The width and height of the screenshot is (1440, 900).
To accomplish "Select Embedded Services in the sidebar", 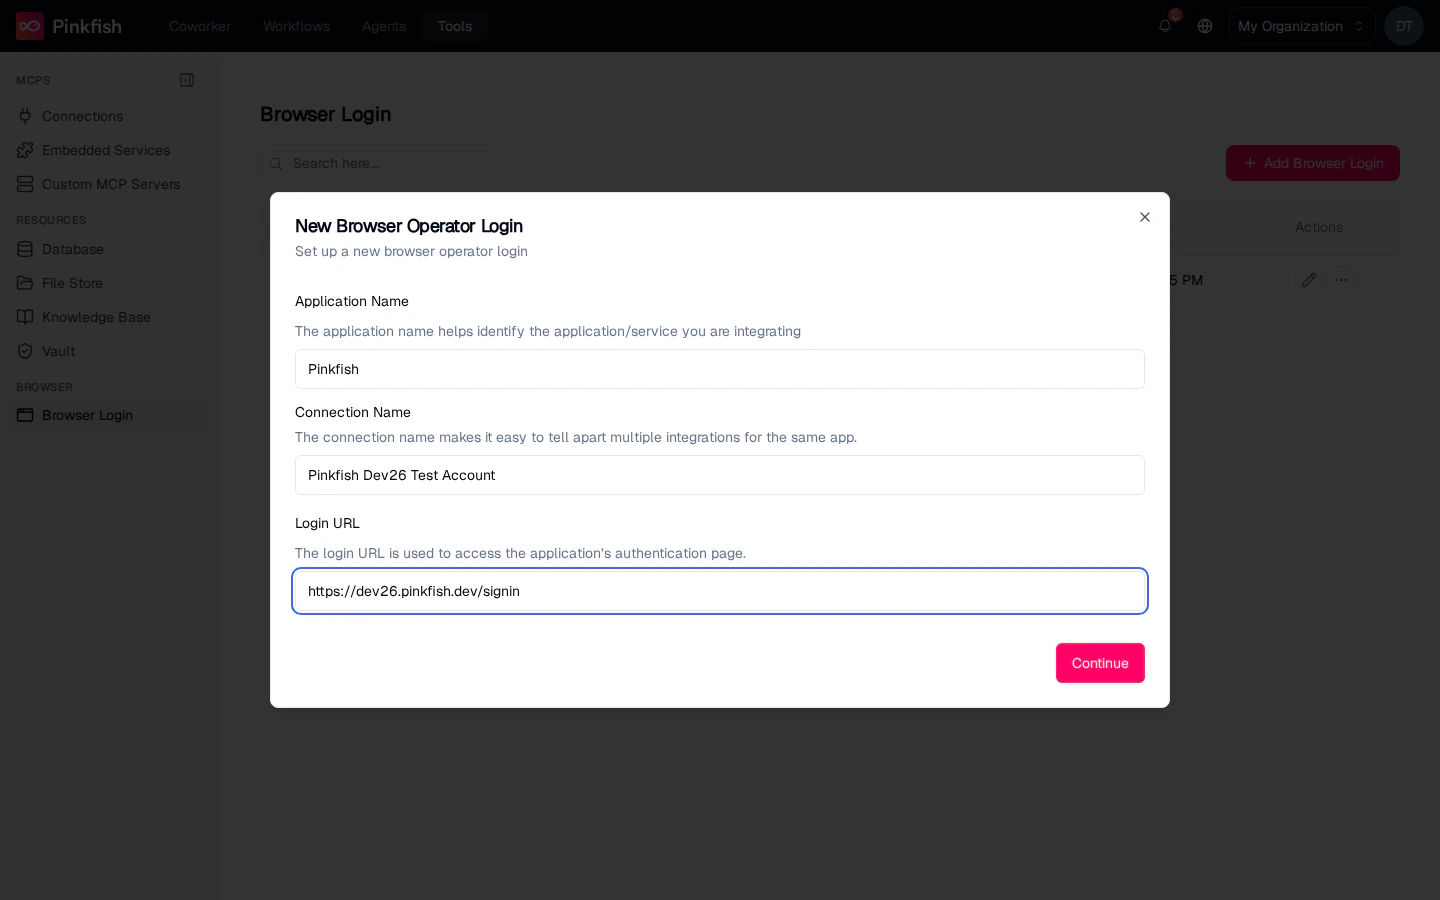I will coord(106,150).
